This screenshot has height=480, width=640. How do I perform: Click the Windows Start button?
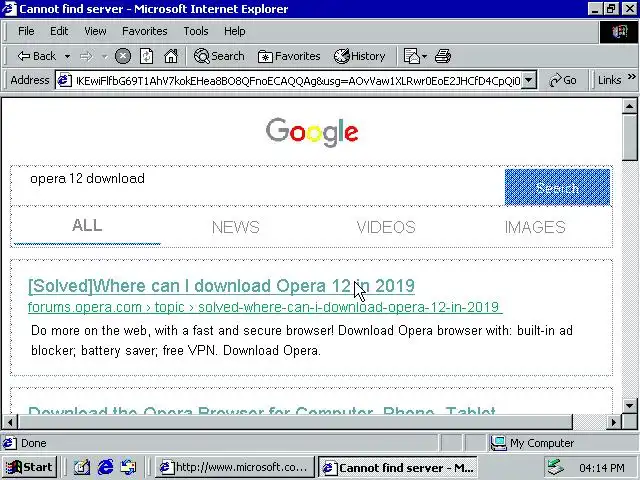click(29, 467)
